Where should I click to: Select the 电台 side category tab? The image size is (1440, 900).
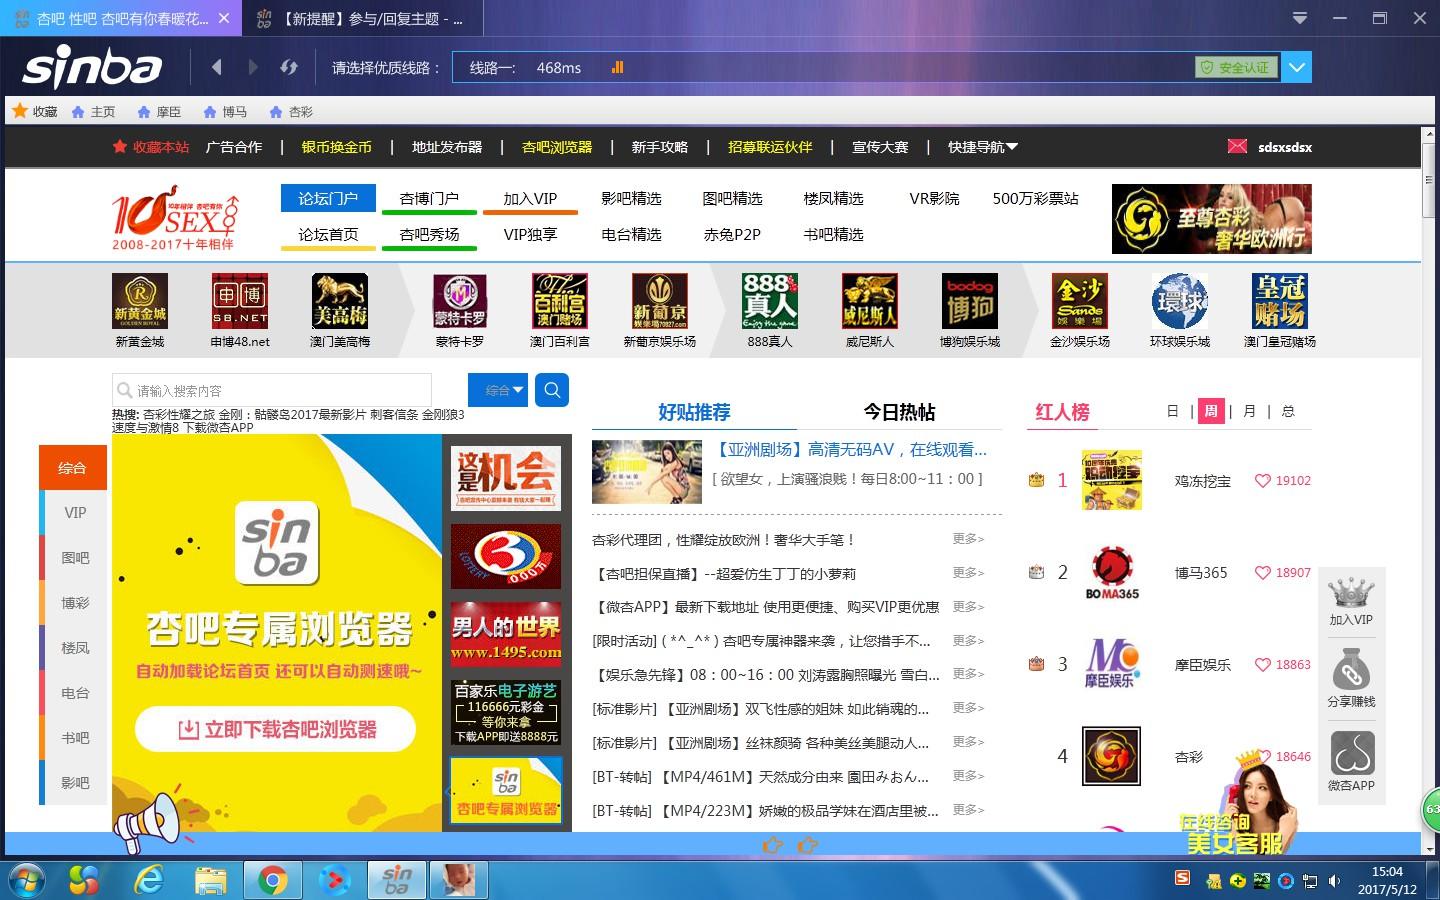75,693
